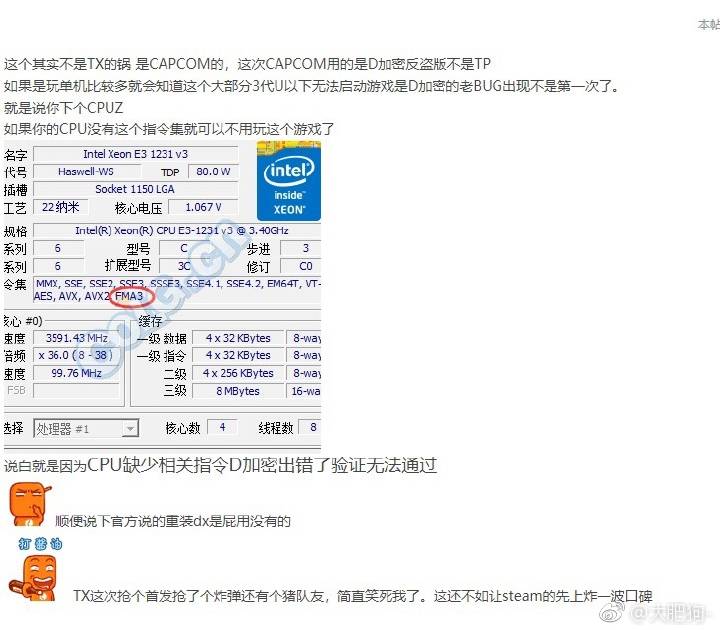The height and width of the screenshot is (630, 720).
Task: Click the line '就是说你下个CPUZ'
Action: 63,108
